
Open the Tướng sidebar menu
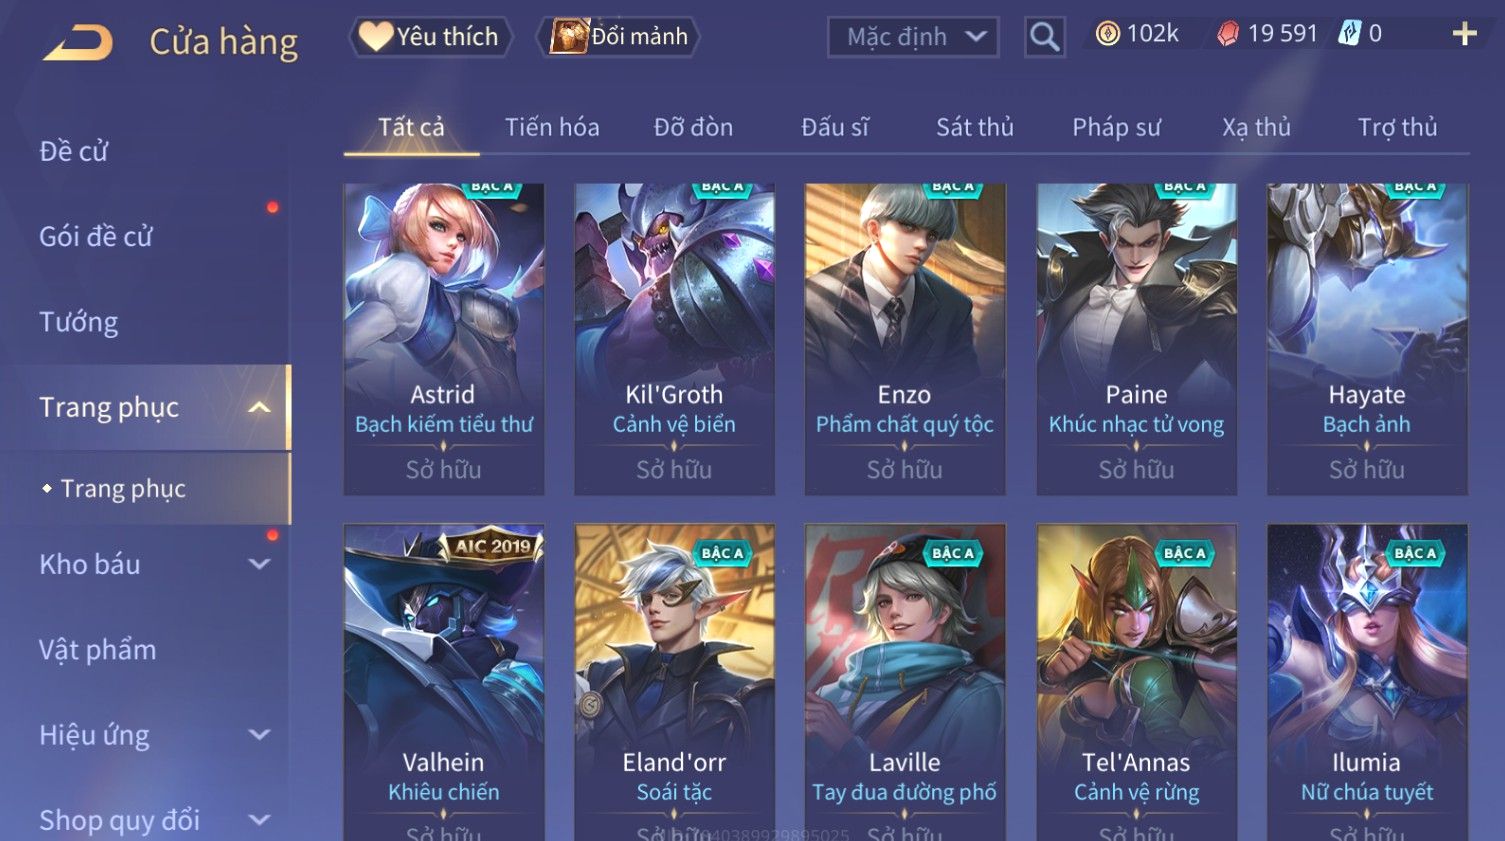[x=79, y=322]
